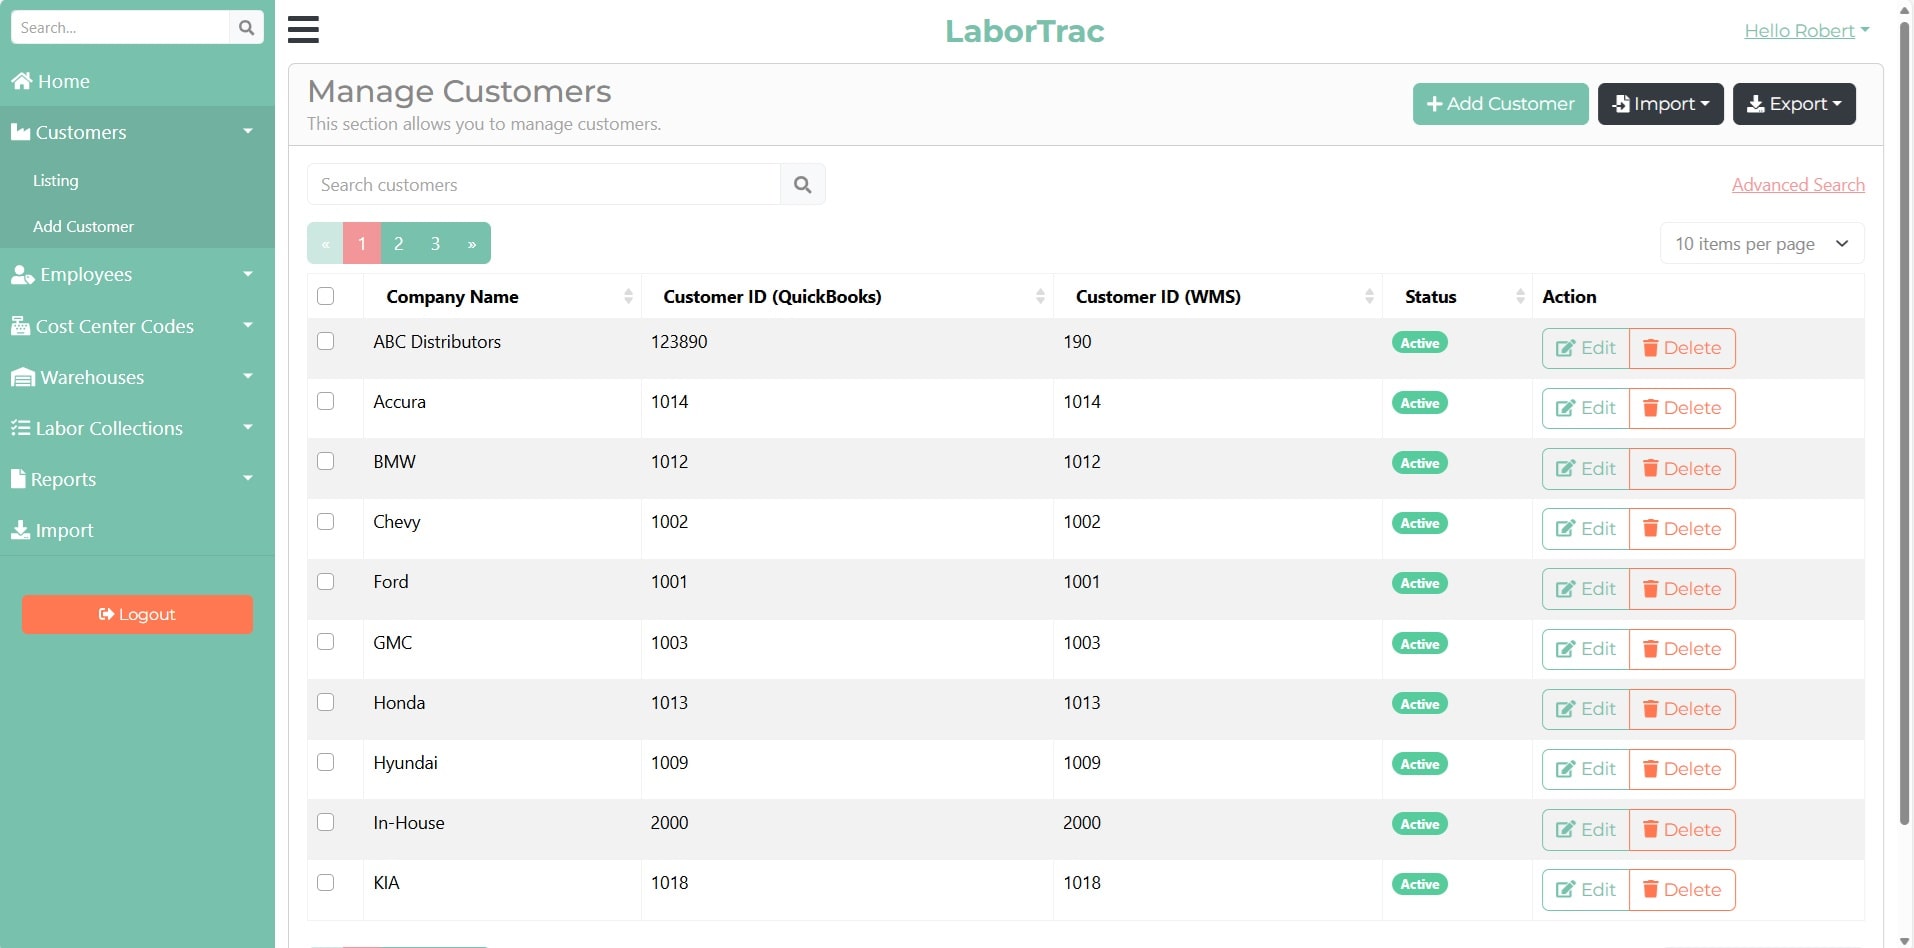Open the items per page dropdown
The image size is (1914, 948).
(1761, 244)
